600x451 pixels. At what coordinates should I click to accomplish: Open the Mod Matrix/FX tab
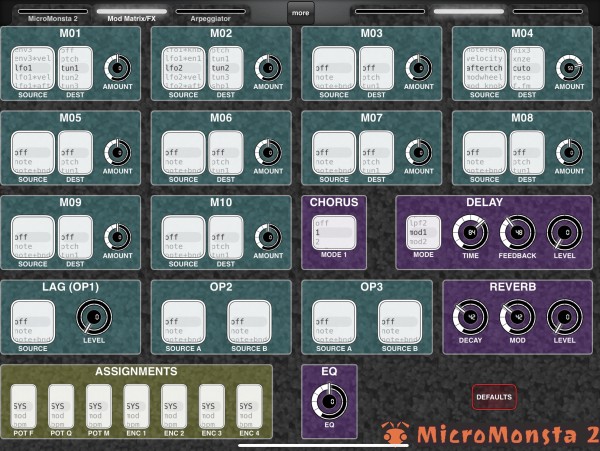[132, 15]
